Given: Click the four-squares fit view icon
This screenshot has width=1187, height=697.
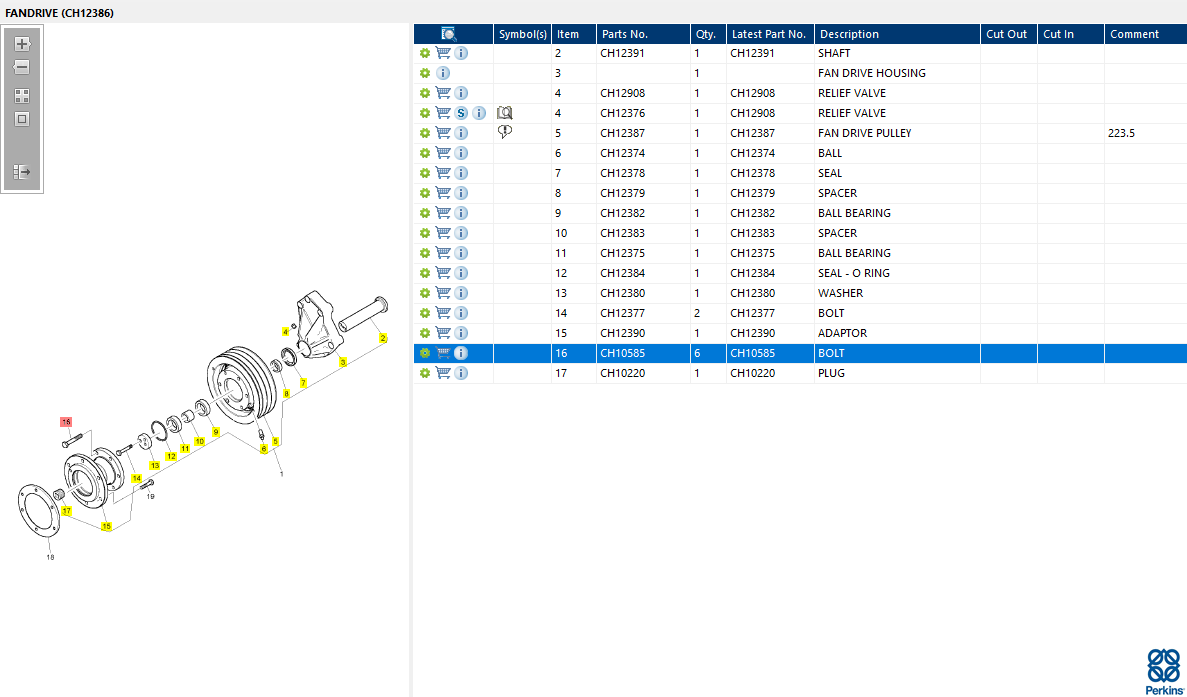Looking at the screenshot, I should tap(22, 96).
